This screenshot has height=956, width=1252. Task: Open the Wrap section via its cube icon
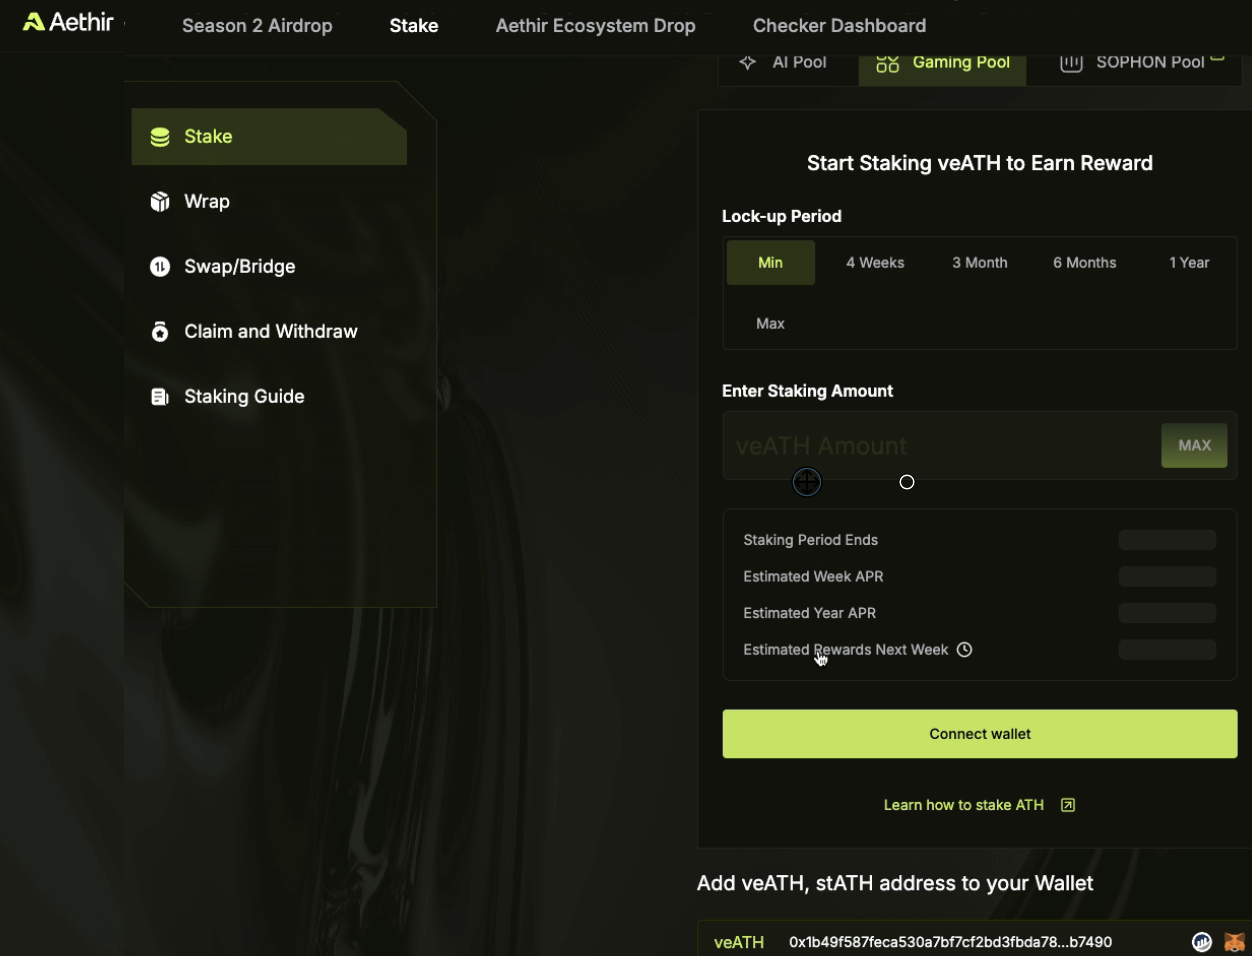pos(160,202)
